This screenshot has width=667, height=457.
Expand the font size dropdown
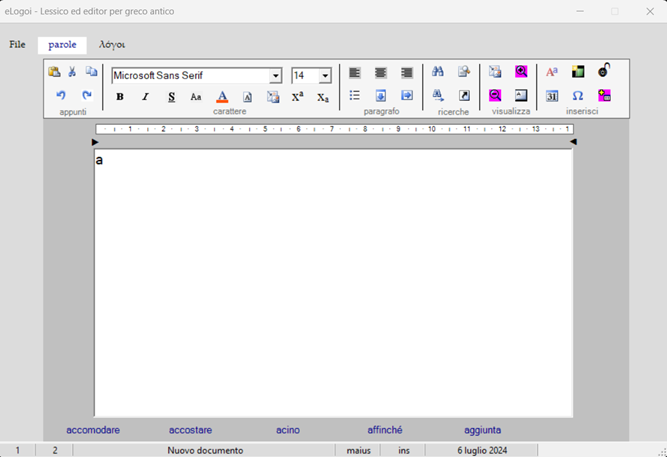[325, 76]
